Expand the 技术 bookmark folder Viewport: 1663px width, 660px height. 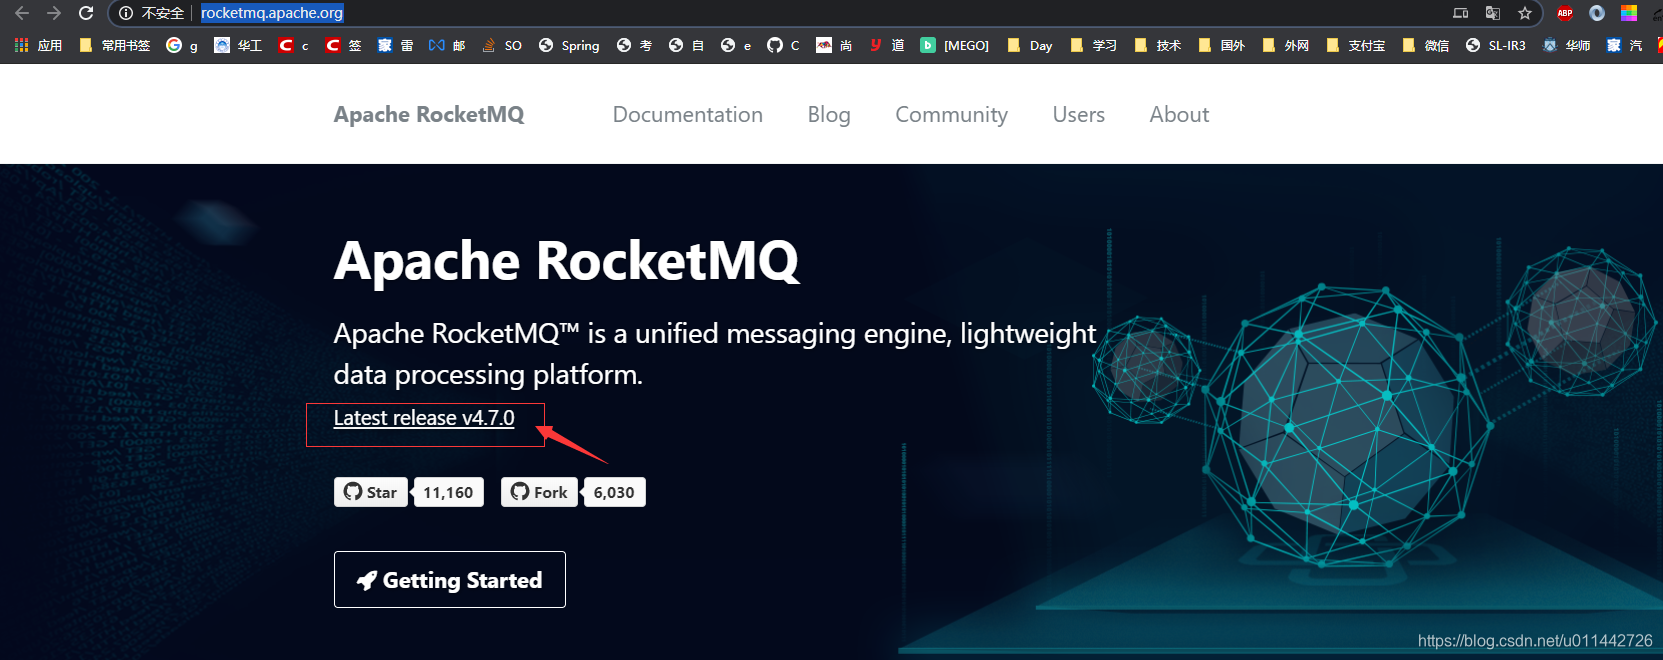(x=1157, y=45)
